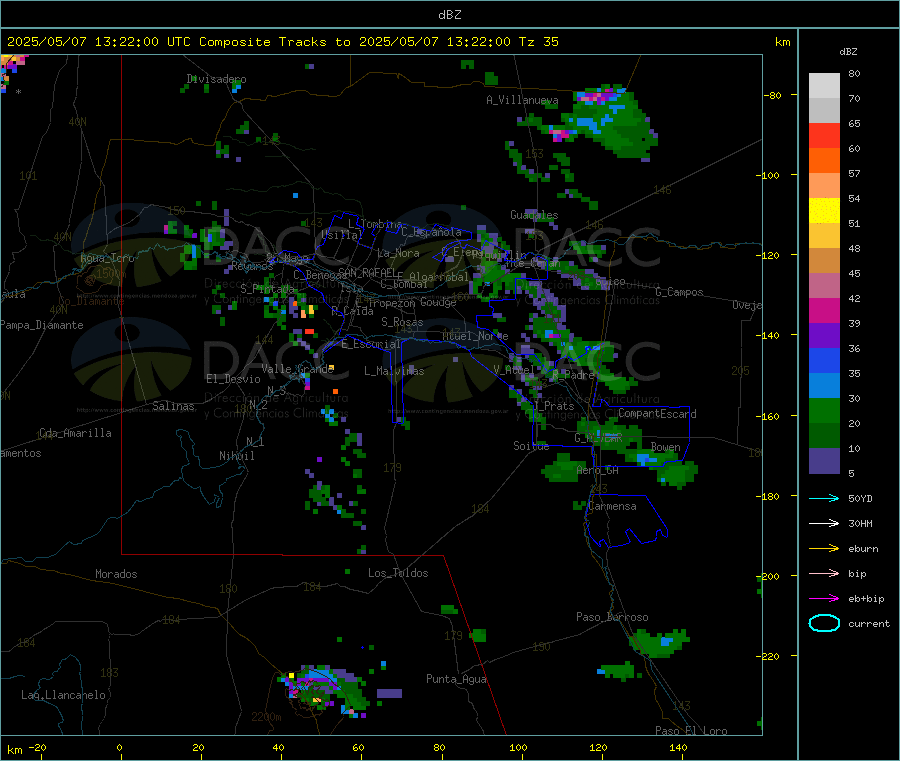This screenshot has width=900, height=761.
Task: Click the 'Soitue' place label
Action: (x=531, y=445)
